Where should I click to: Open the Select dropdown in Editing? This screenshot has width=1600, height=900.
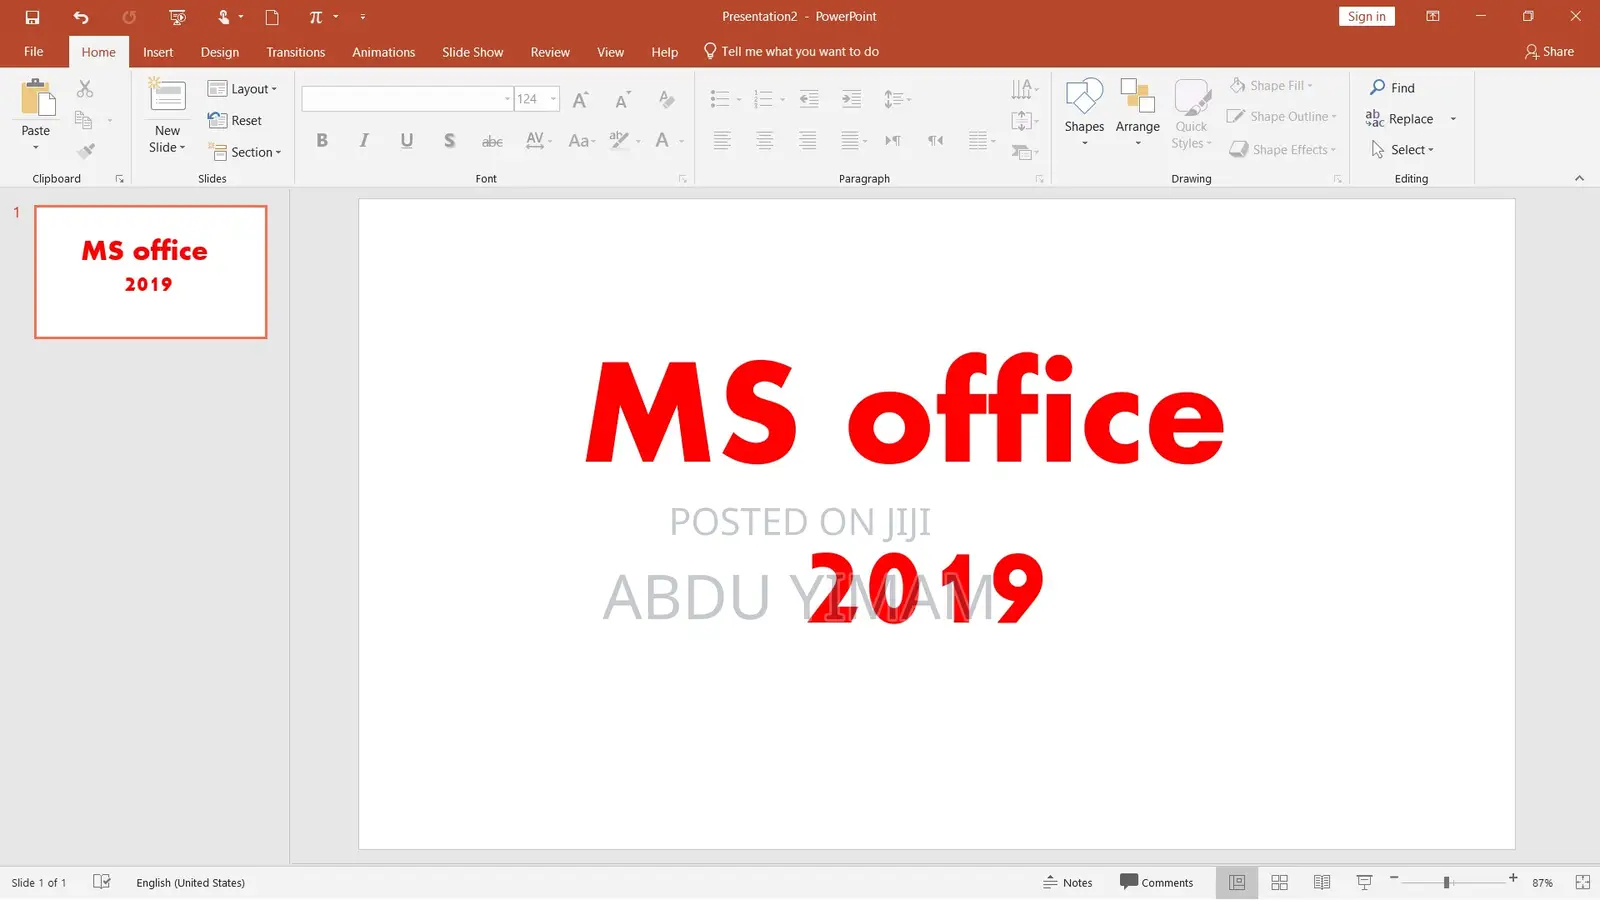point(1402,150)
